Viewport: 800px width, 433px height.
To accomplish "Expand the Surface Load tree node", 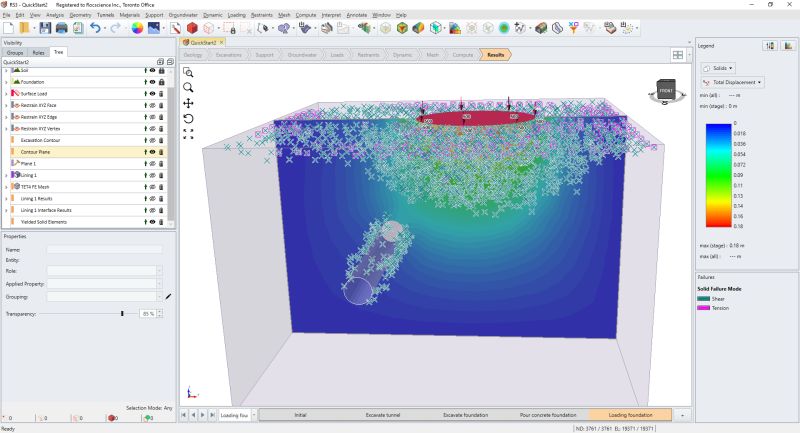I will [x=6, y=94].
